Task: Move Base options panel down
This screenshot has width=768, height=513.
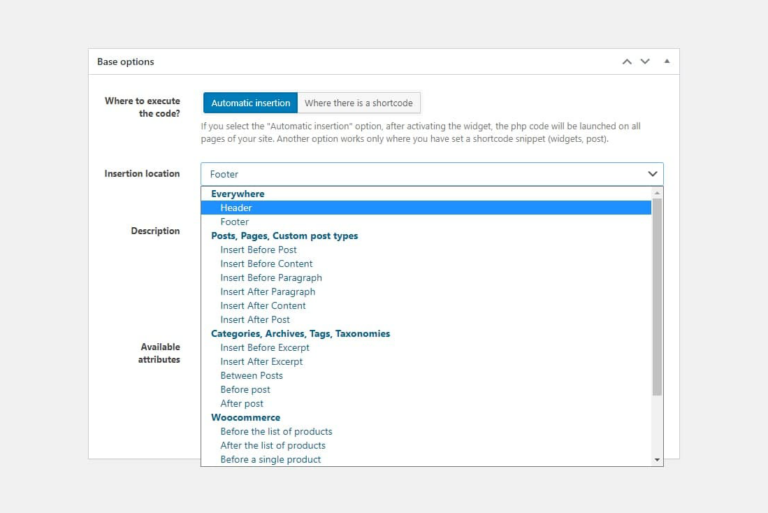Action: (645, 62)
